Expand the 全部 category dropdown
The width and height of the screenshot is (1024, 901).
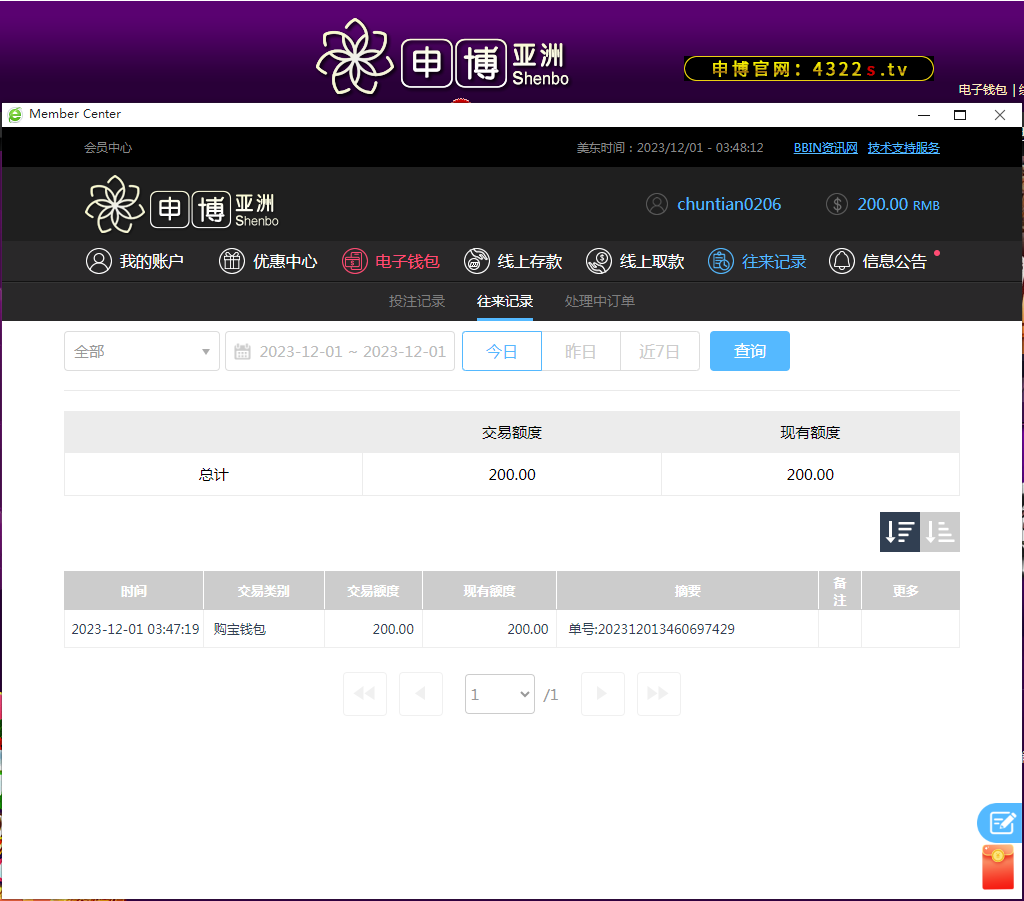click(142, 351)
